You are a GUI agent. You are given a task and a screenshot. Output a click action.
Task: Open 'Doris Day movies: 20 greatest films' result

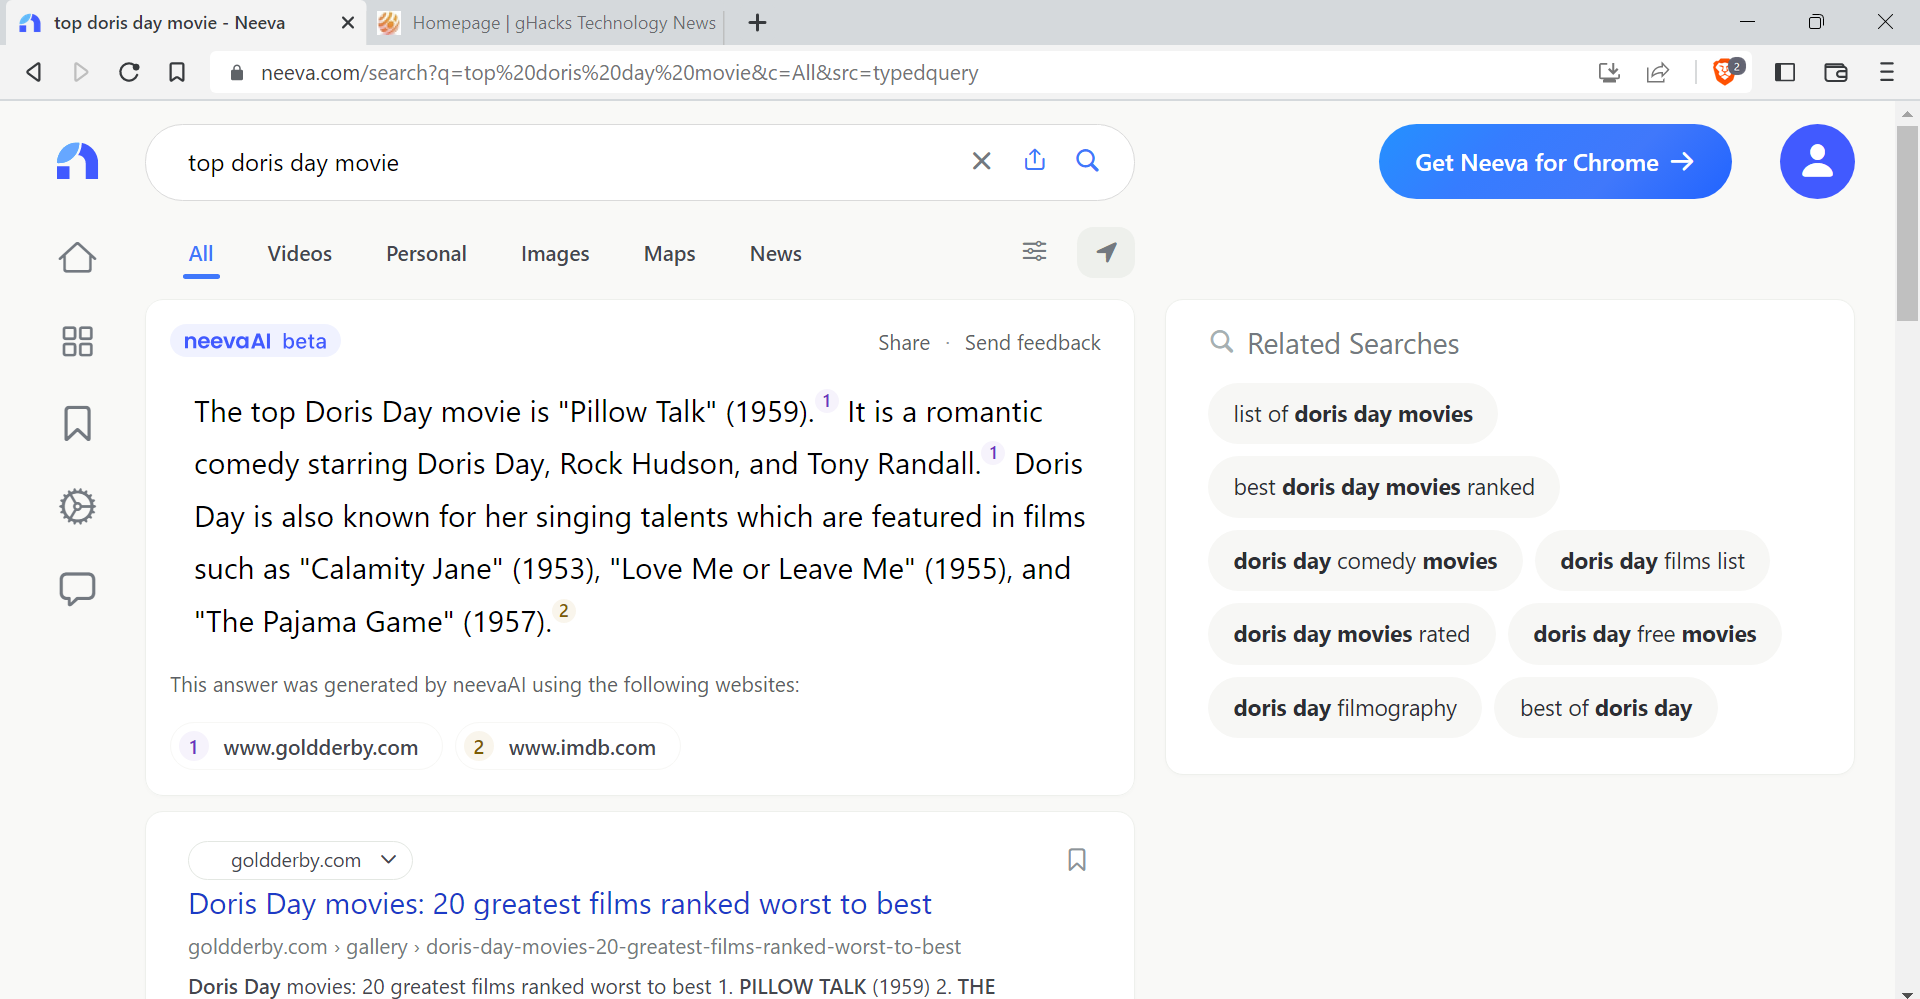point(560,903)
